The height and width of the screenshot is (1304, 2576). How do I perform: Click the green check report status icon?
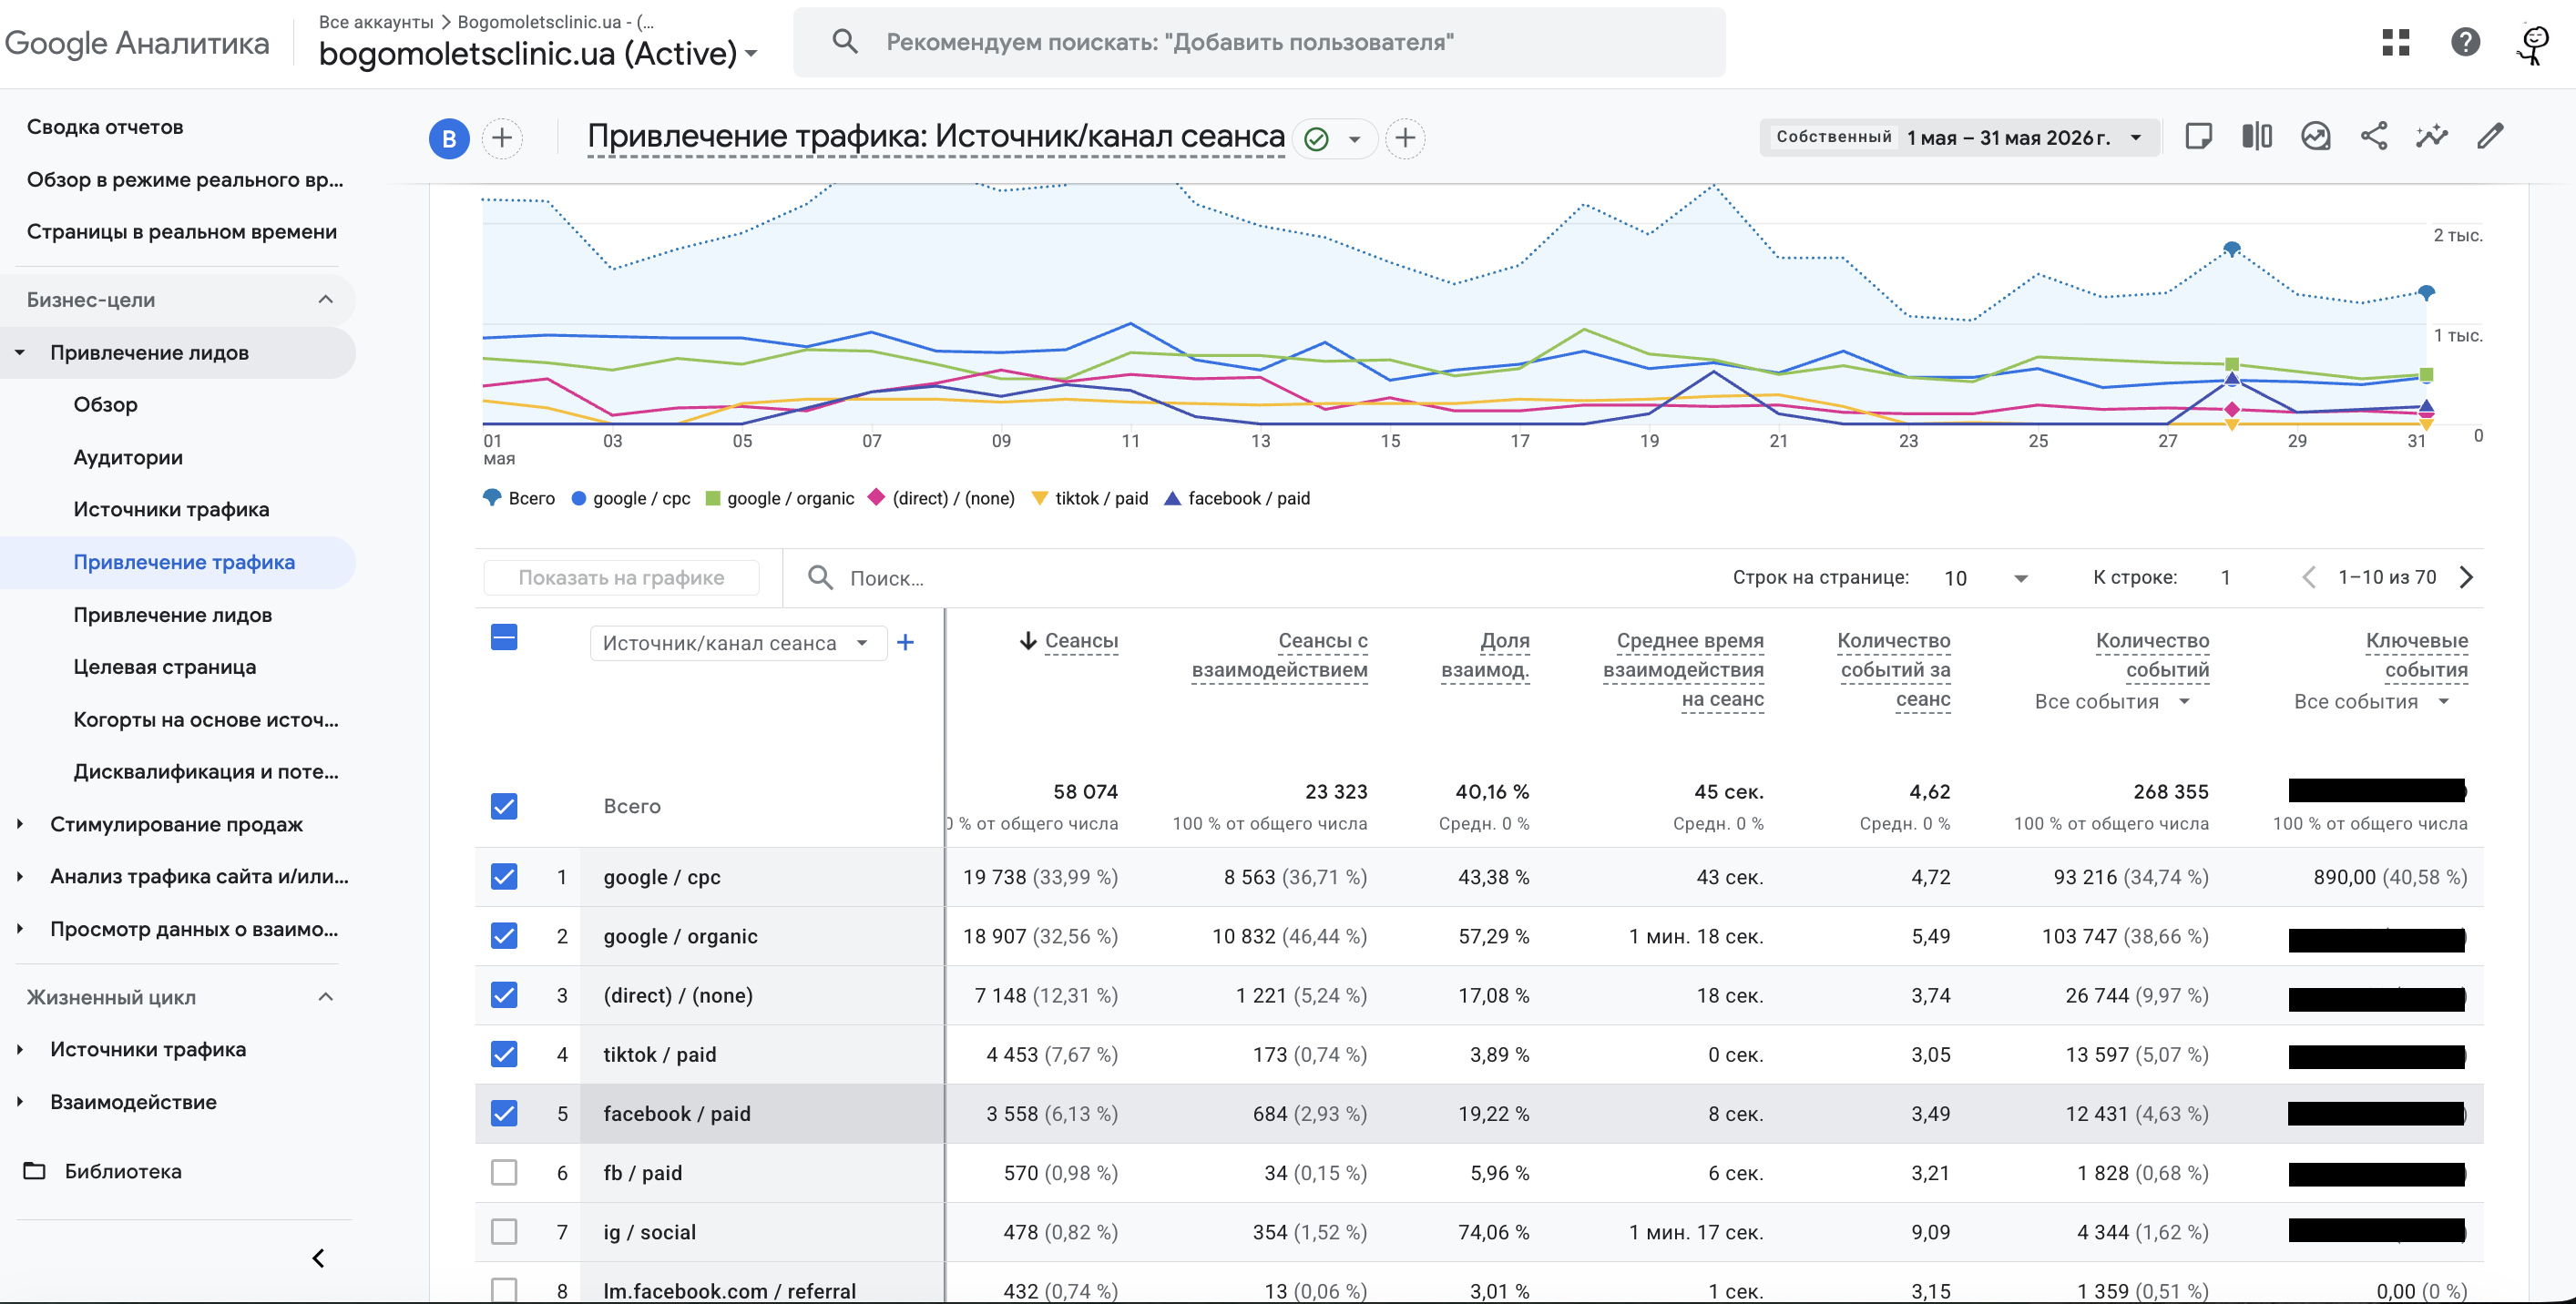1316,139
